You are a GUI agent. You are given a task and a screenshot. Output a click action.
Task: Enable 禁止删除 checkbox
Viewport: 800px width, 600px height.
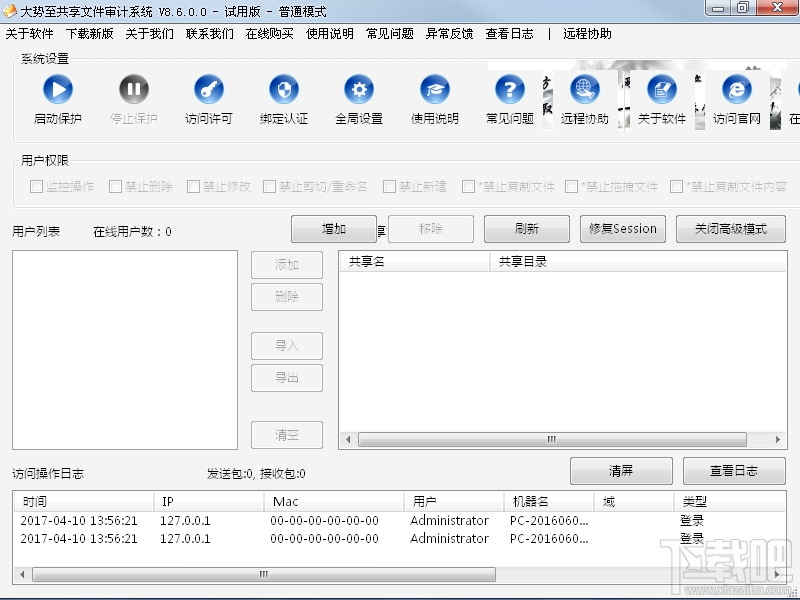[x=115, y=186]
